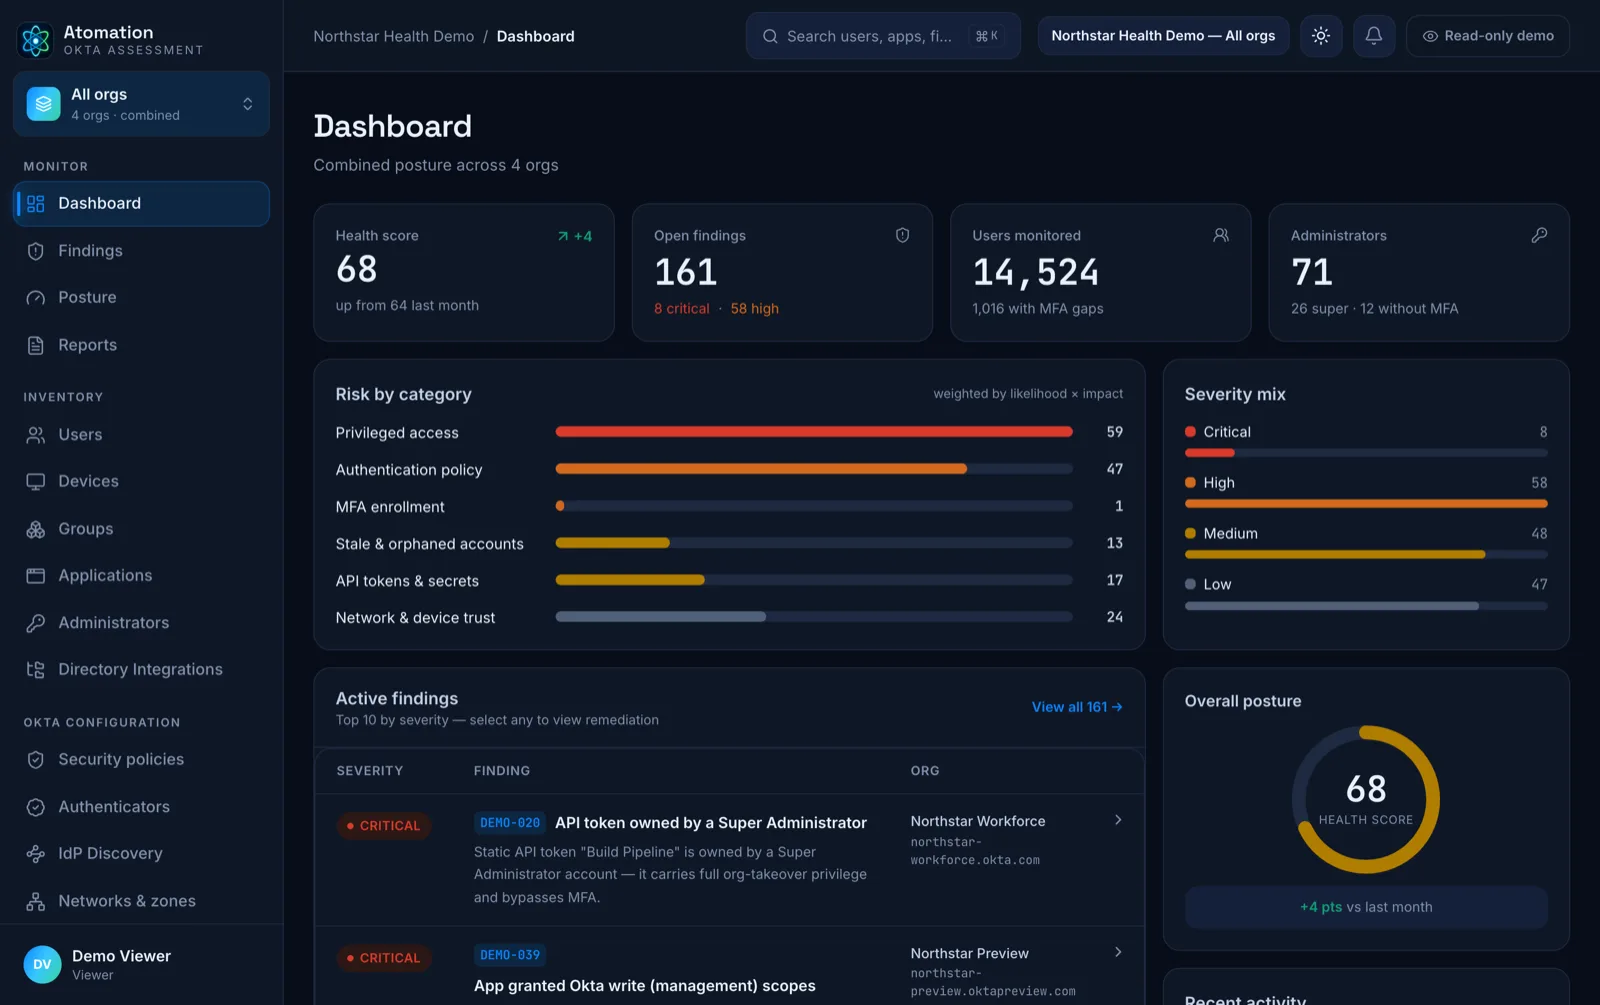
Task: Click the search users, apps input field
Action: point(883,36)
